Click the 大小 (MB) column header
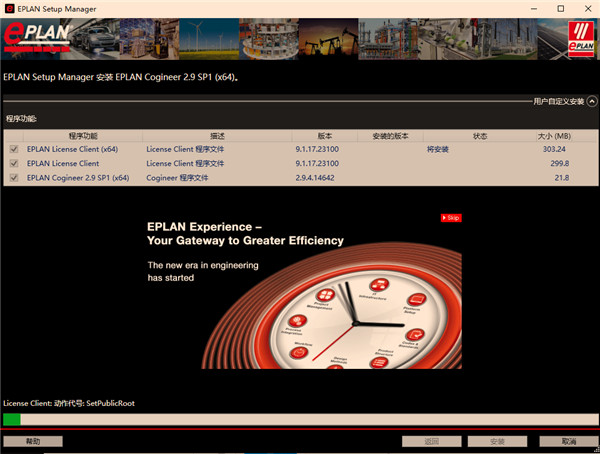Screen dimensions: 600x454 [554, 136]
